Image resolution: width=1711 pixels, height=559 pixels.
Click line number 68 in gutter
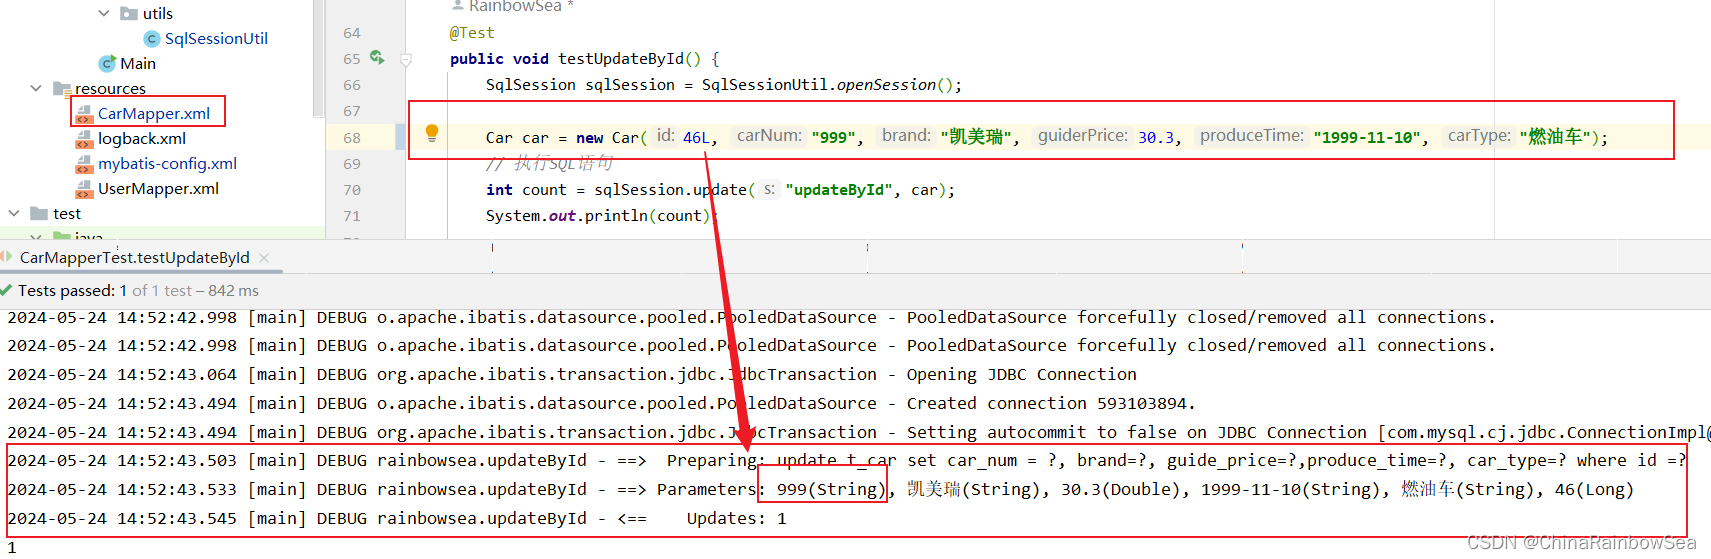352,138
